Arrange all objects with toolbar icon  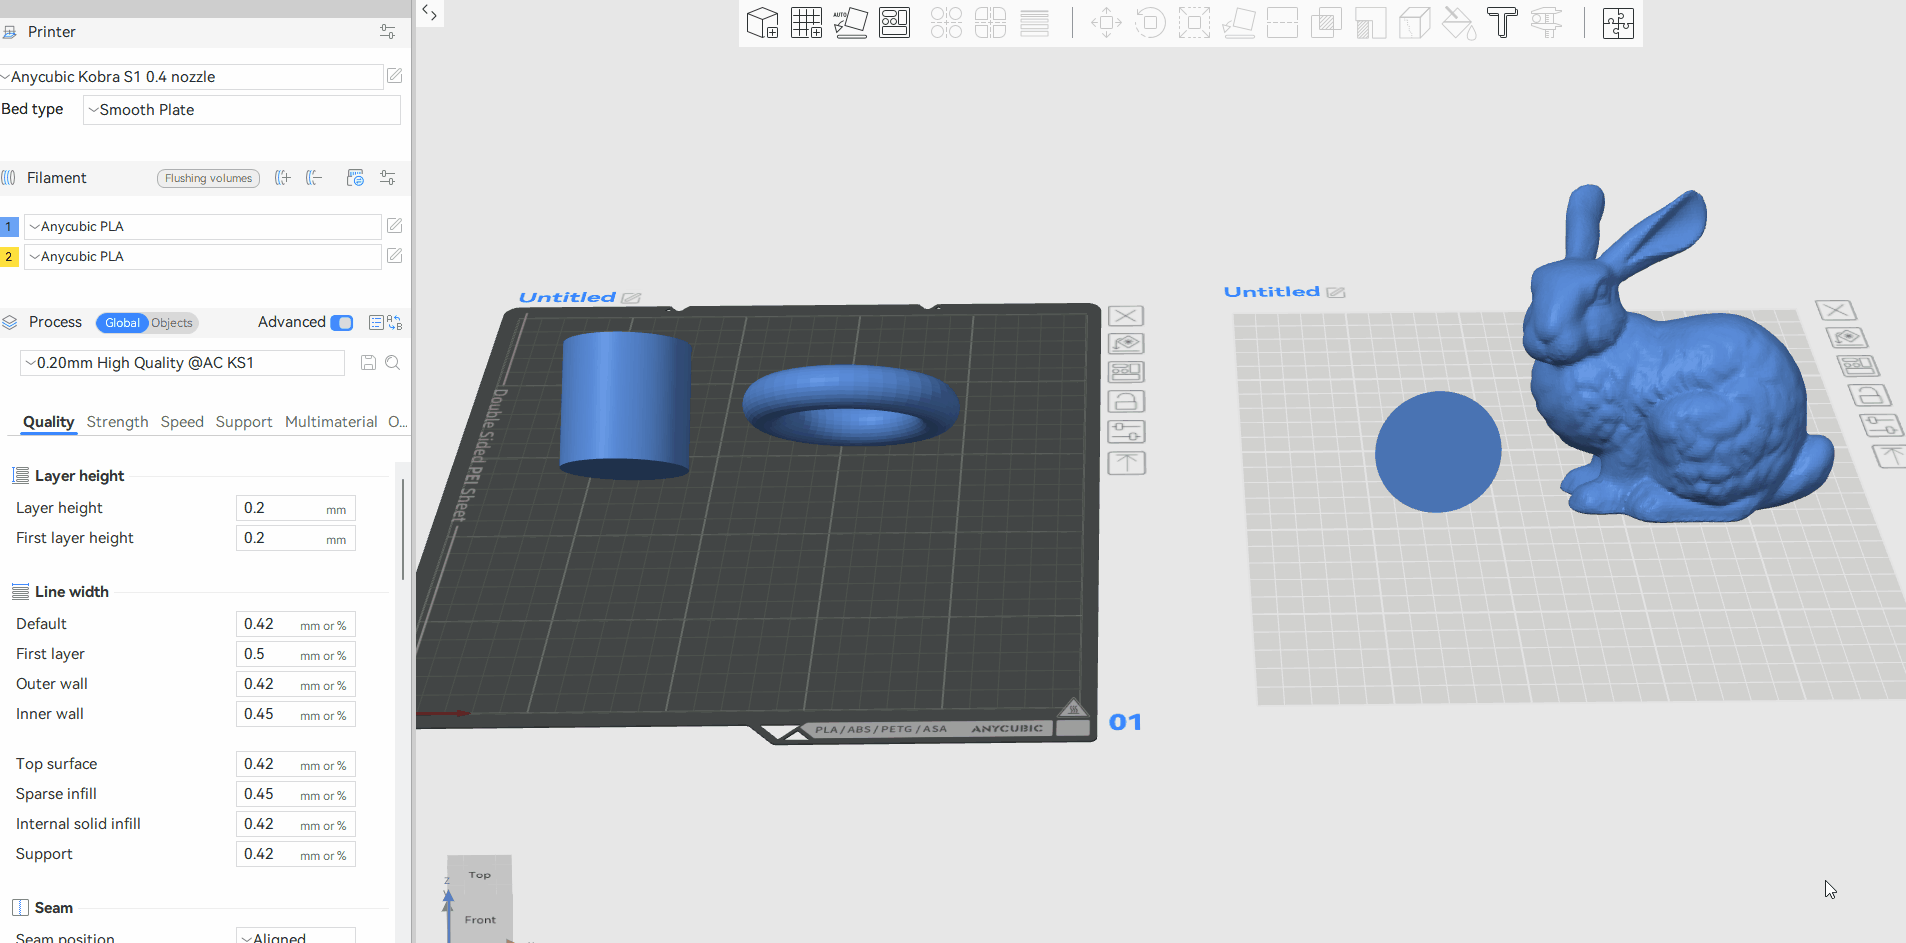click(x=894, y=22)
